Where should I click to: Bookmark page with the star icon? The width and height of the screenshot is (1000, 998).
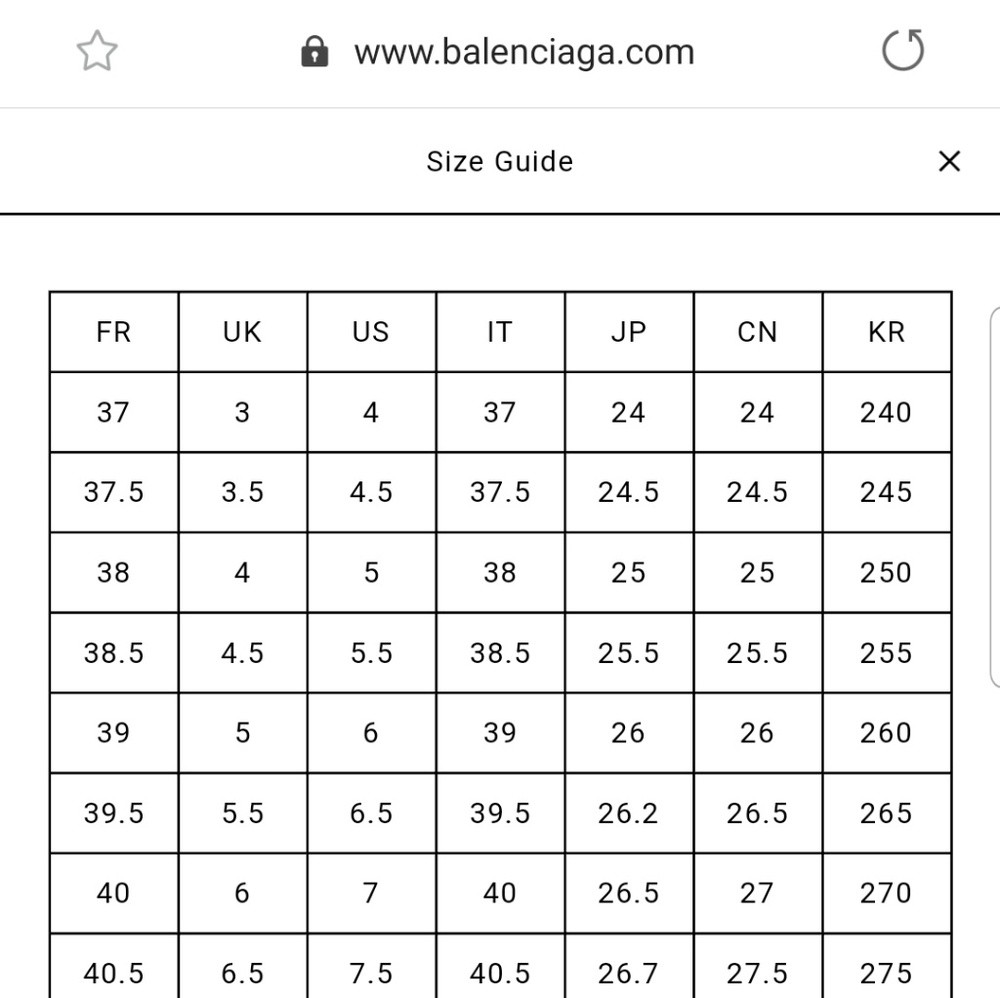(x=97, y=51)
